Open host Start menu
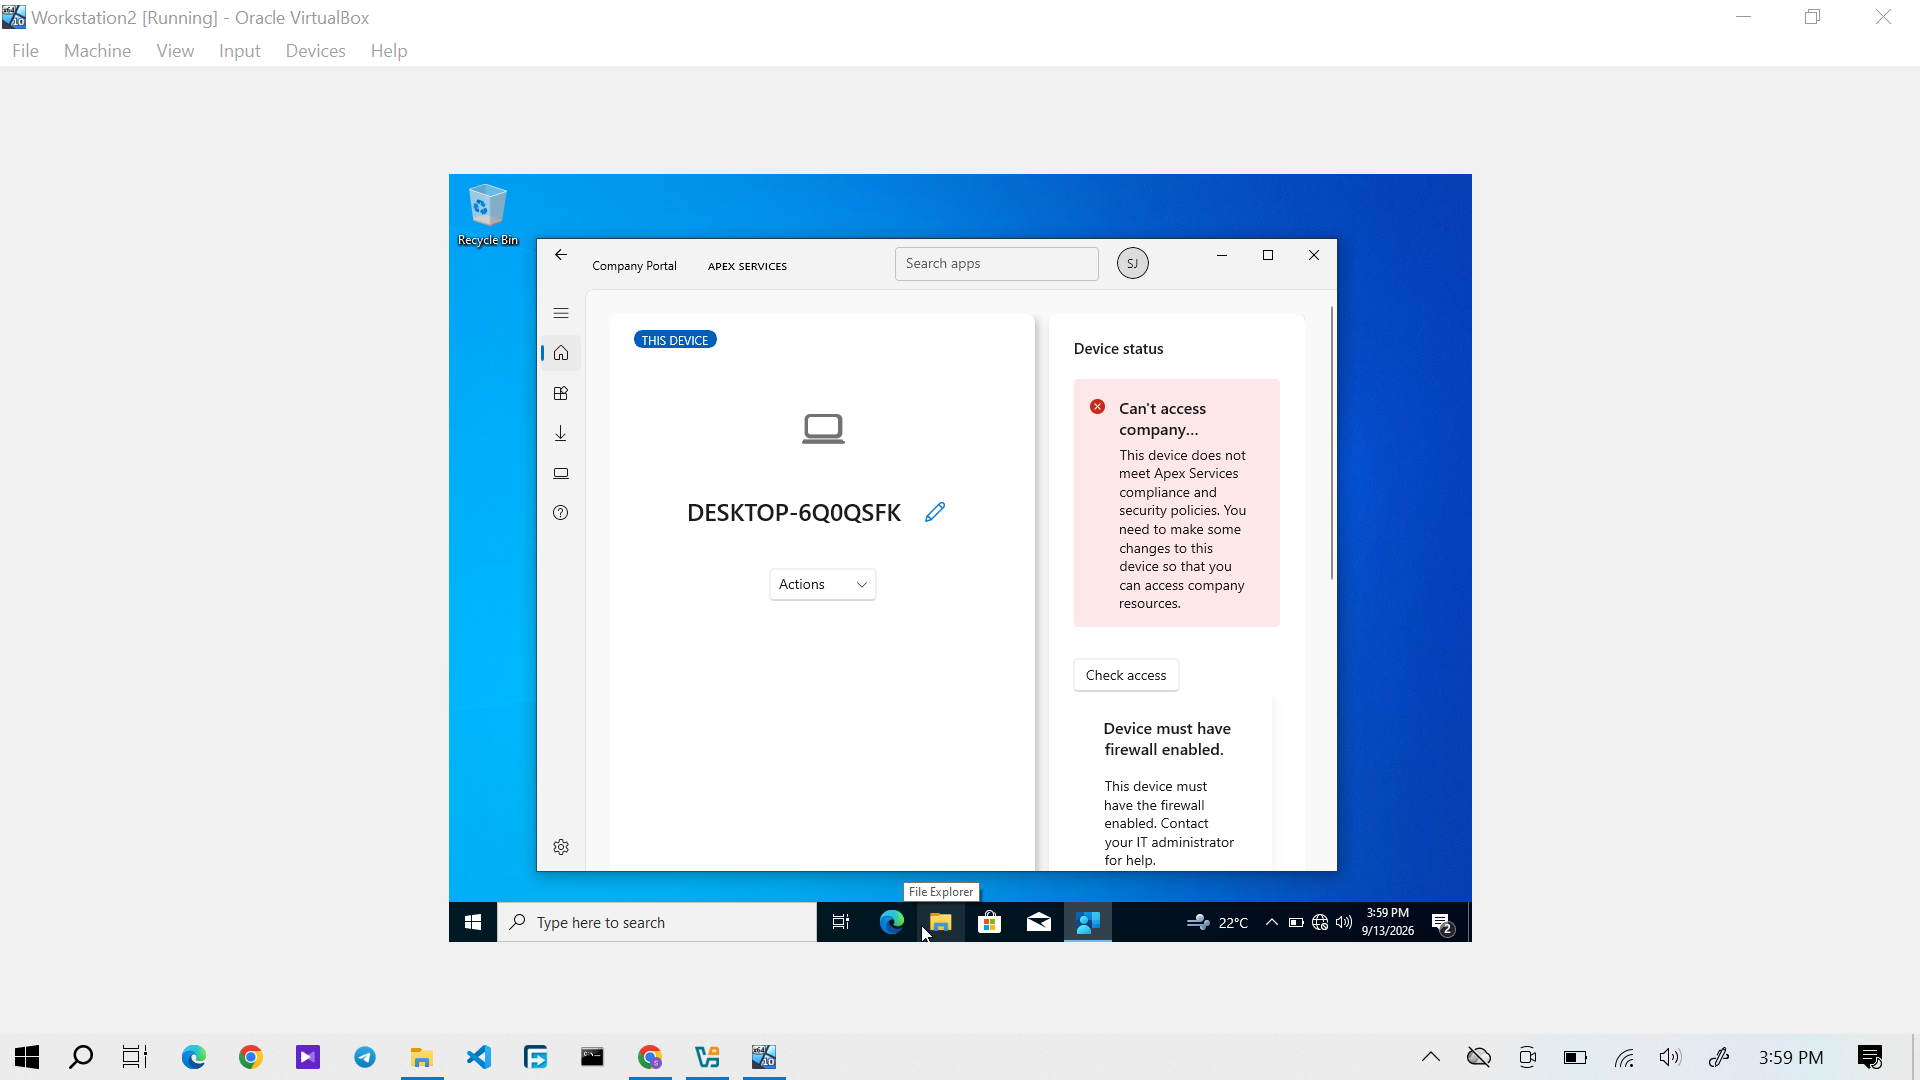Screen dimensions: 1920x1080 pos(27,1057)
